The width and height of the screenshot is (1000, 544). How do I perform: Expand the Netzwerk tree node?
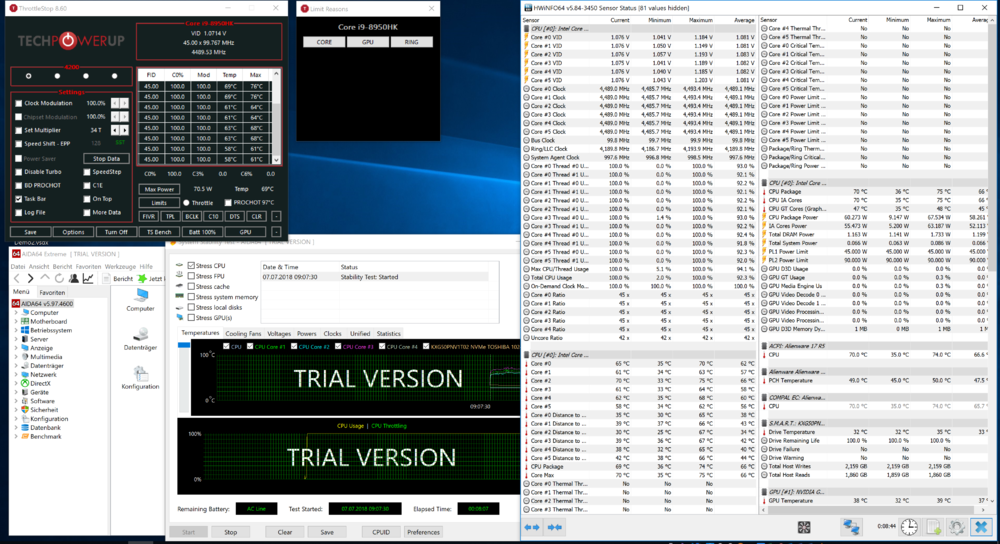(15, 374)
